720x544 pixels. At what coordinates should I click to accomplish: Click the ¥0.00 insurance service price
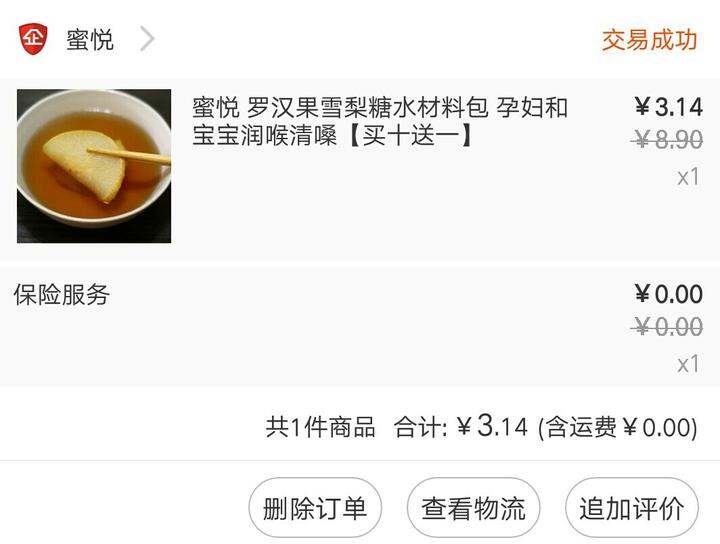tap(669, 294)
